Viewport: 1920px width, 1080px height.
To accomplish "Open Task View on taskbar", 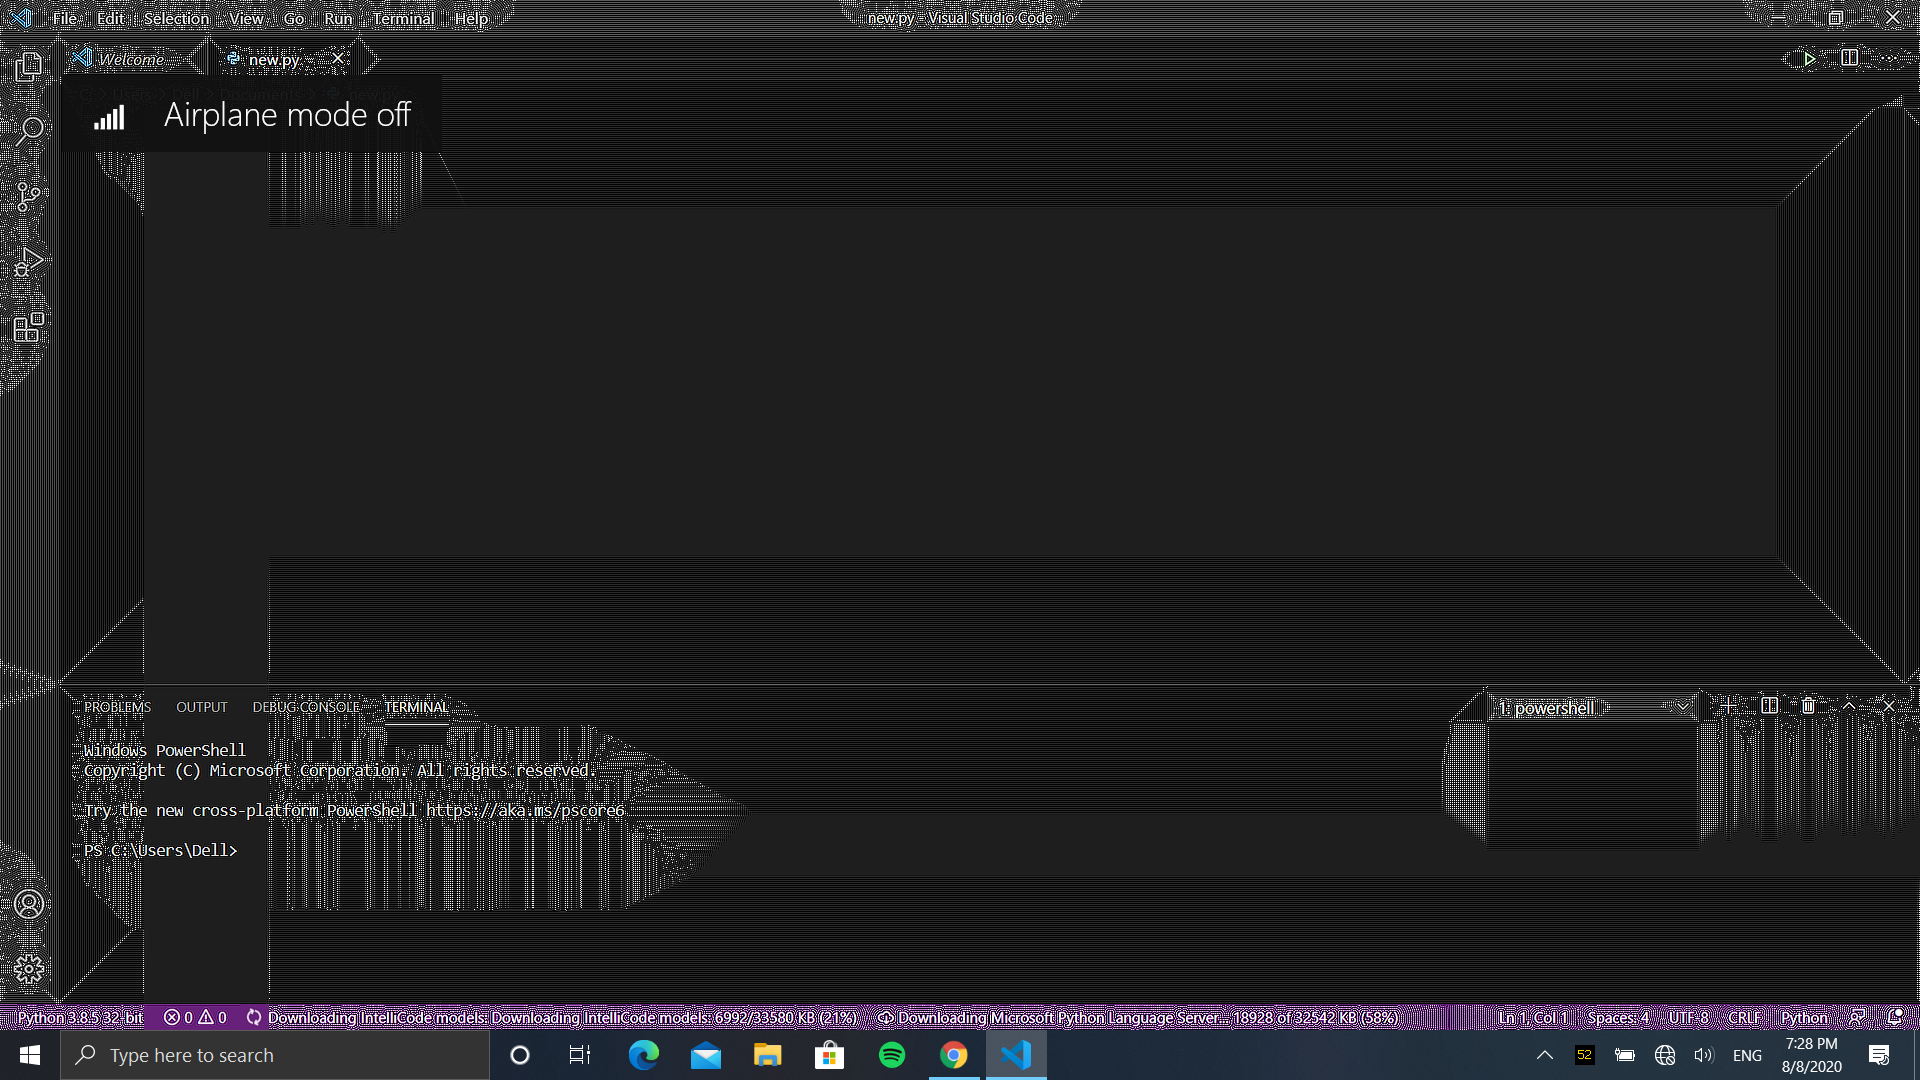I will [580, 1055].
